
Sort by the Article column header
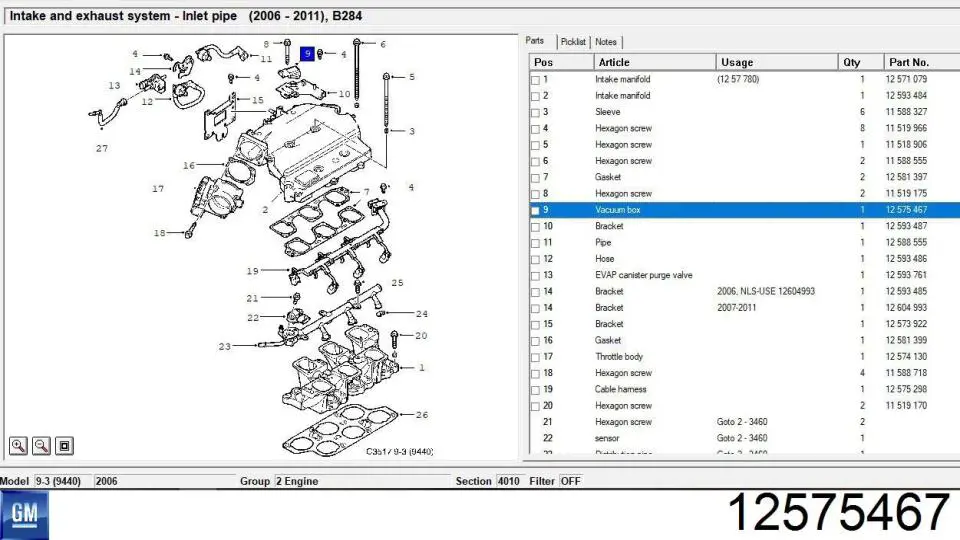654,62
